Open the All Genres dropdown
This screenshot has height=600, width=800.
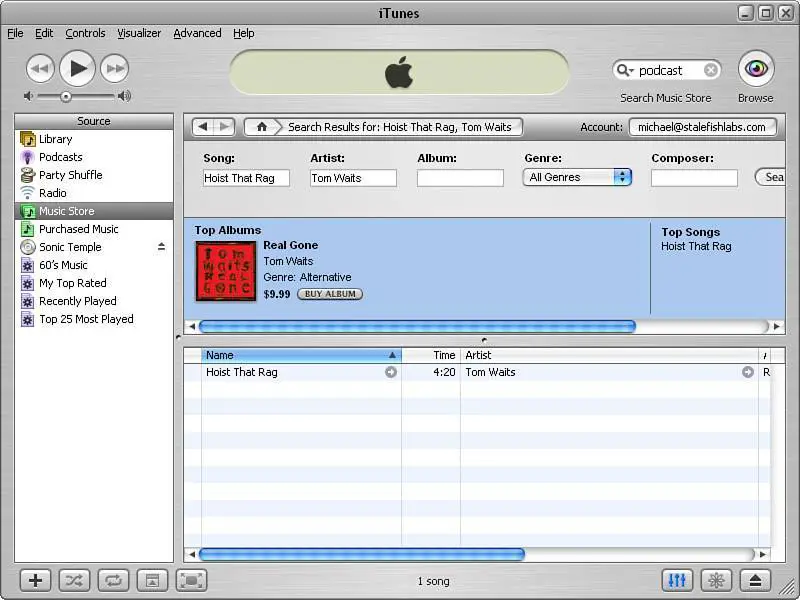pyautogui.click(x=578, y=177)
